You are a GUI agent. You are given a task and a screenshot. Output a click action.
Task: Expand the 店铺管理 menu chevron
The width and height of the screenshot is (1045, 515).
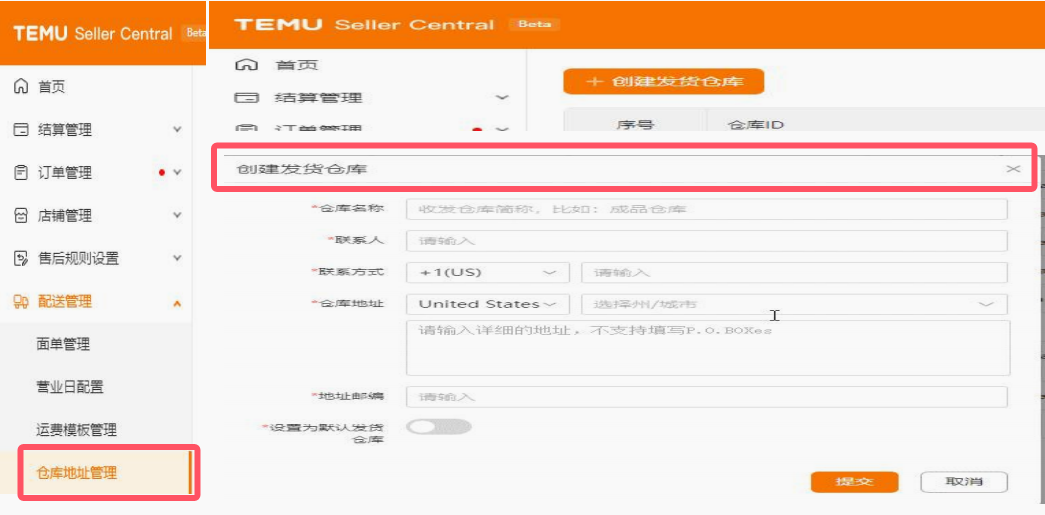[177, 216]
